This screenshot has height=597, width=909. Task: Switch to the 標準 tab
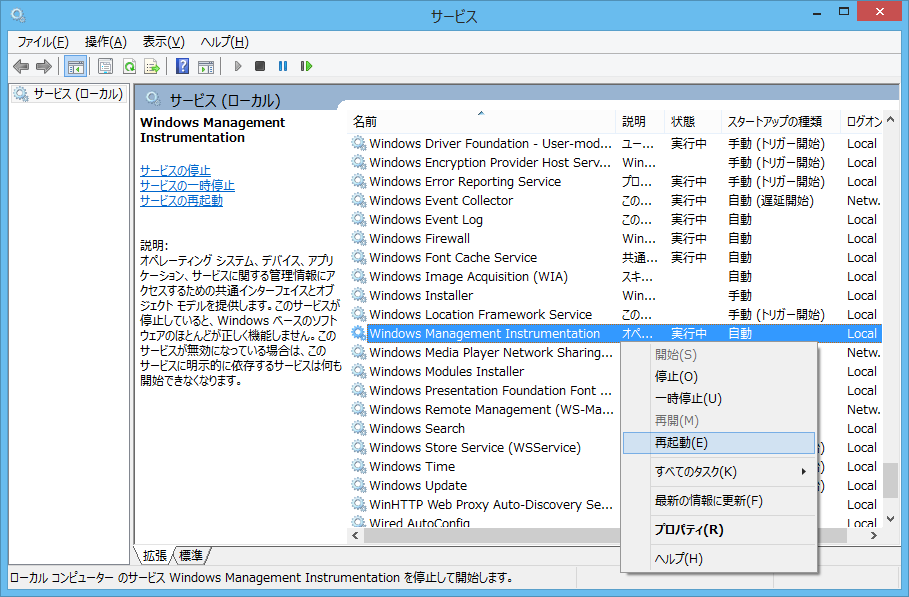191,555
